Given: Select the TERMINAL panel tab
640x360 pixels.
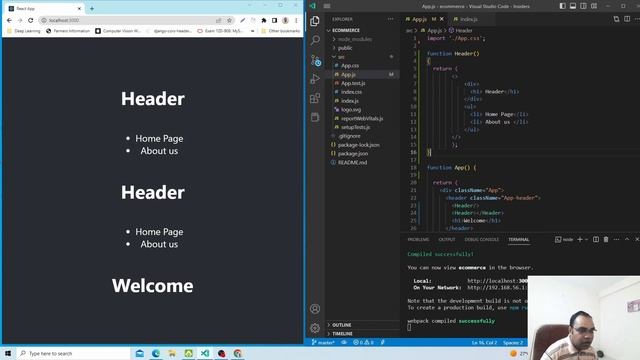Looking at the screenshot, I should point(519,240).
